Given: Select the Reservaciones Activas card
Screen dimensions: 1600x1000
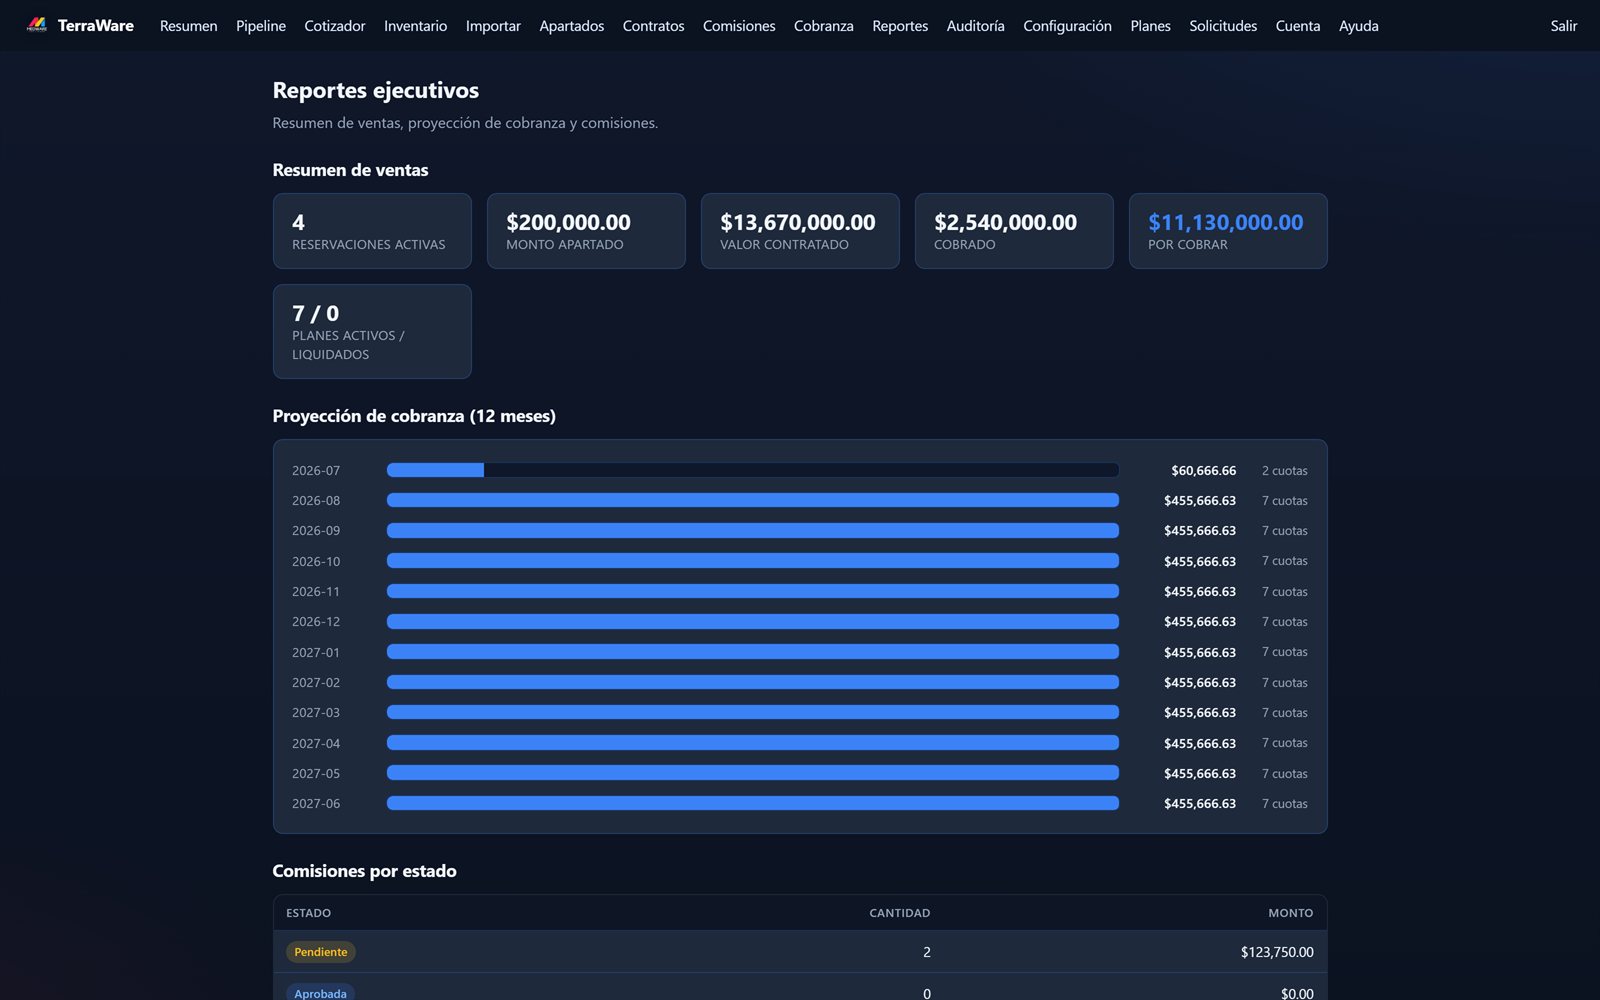Looking at the screenshot, I should [x=372, y=231].
